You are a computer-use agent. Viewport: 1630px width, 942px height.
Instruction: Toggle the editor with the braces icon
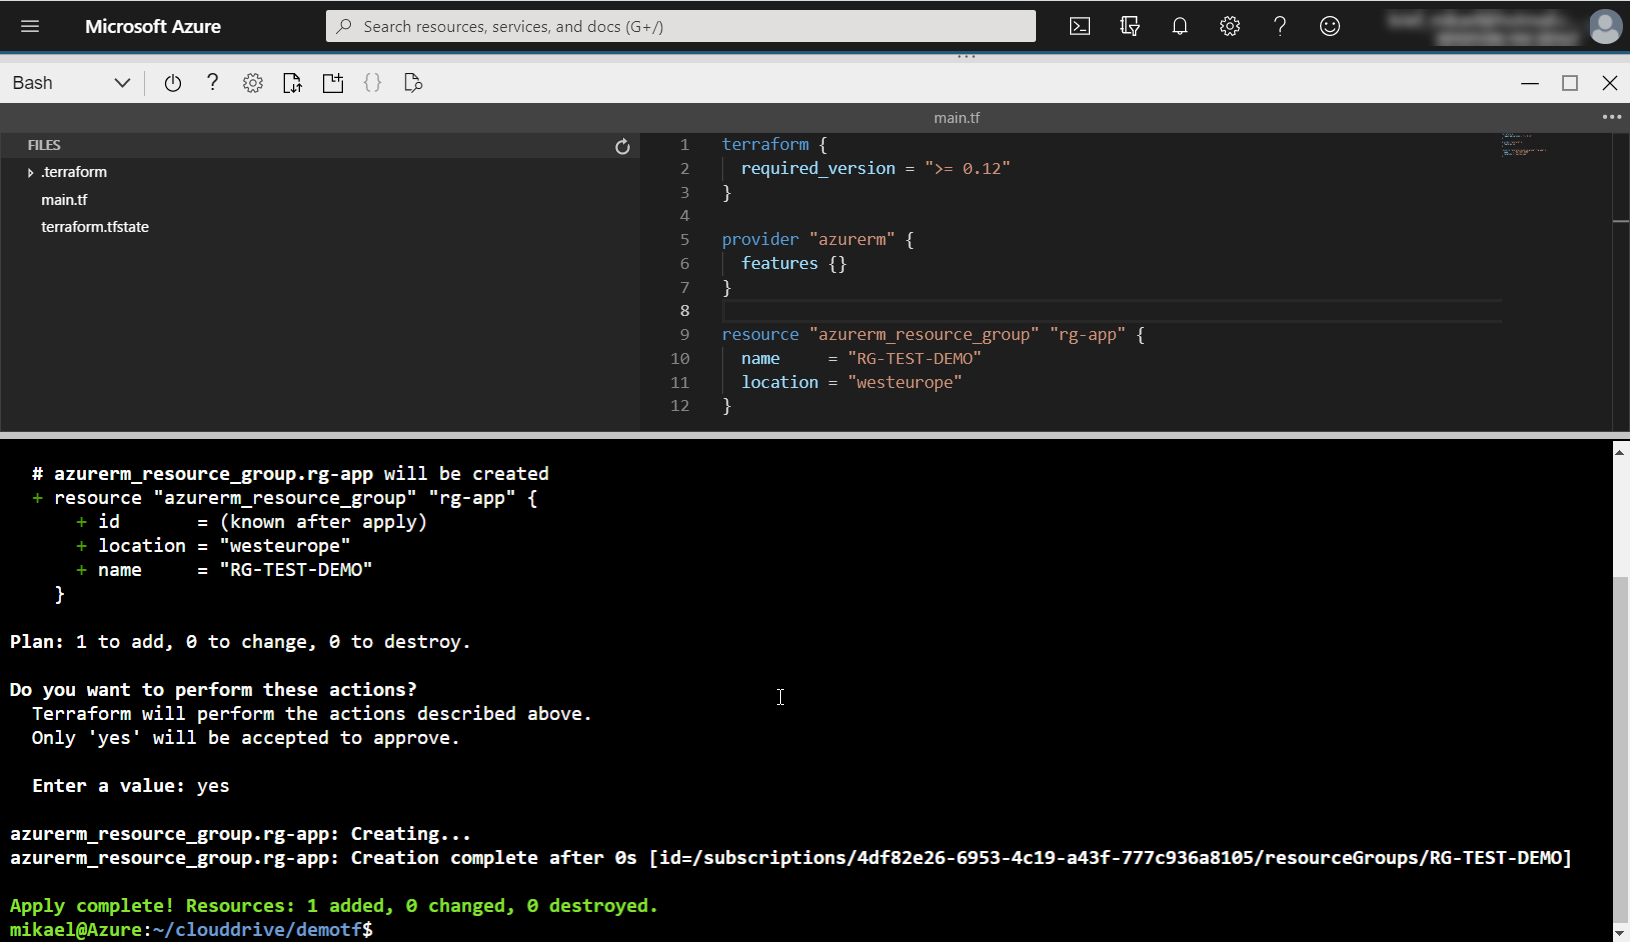click(x=373, y=83)
